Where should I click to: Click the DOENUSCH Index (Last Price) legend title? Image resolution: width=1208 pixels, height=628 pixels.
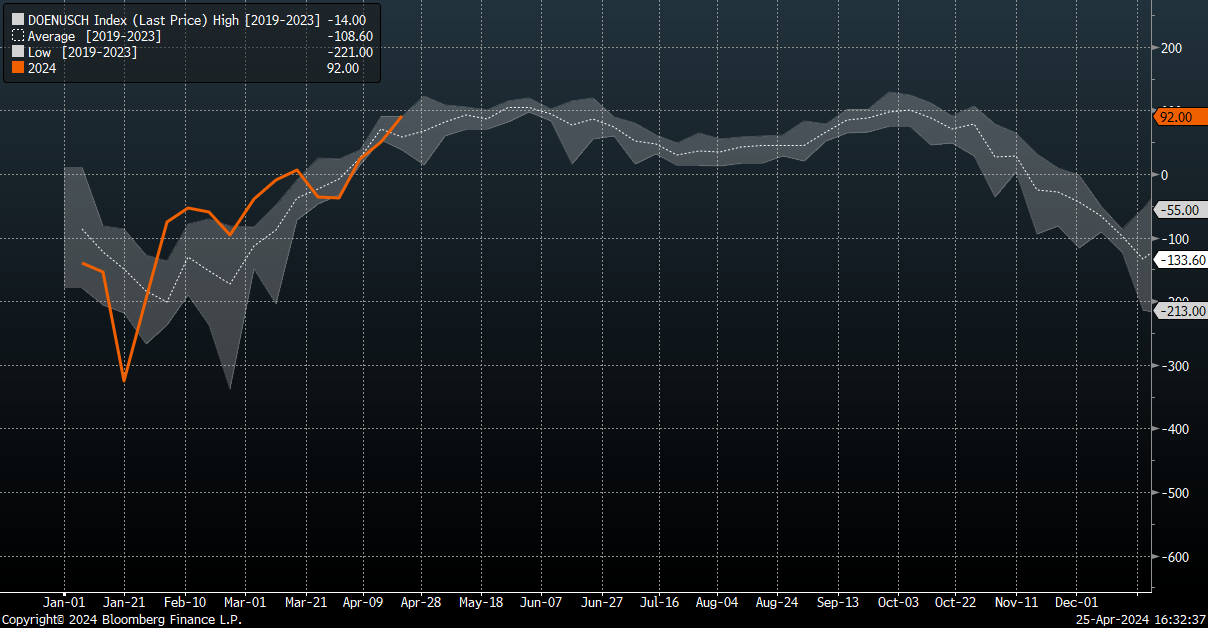point(118,19)
